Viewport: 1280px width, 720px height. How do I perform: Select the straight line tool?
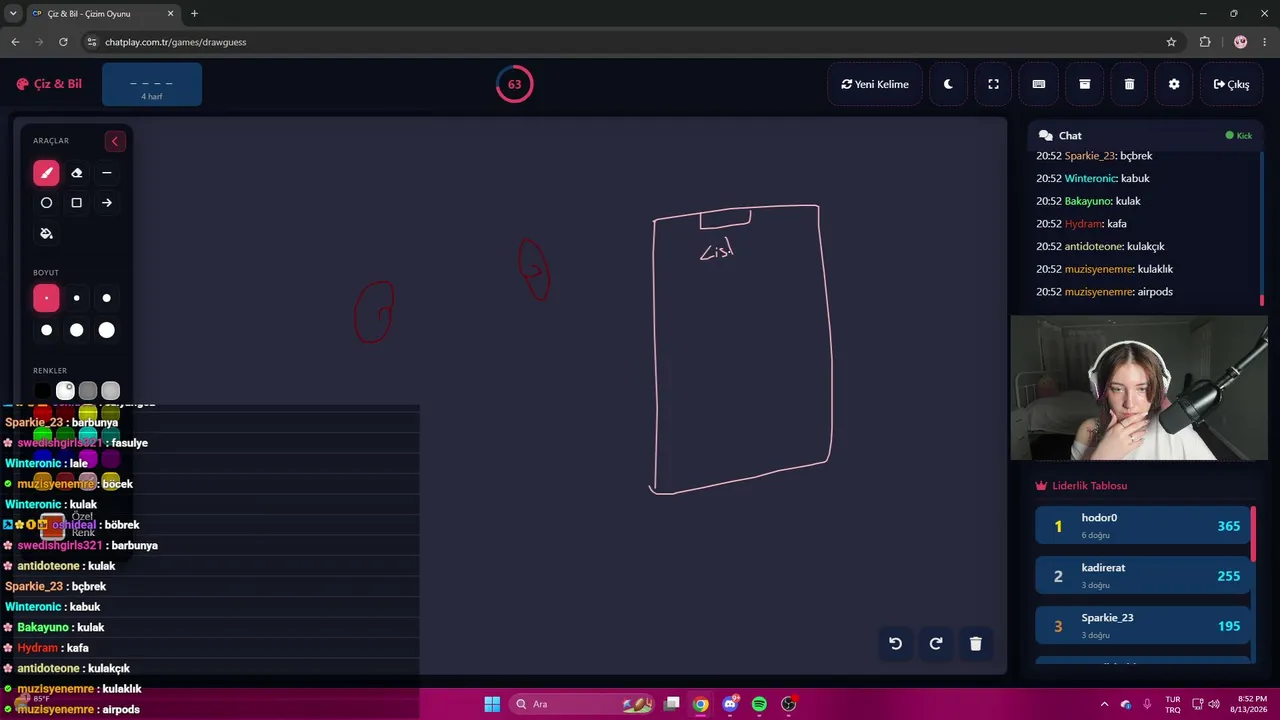pos(106,173)
